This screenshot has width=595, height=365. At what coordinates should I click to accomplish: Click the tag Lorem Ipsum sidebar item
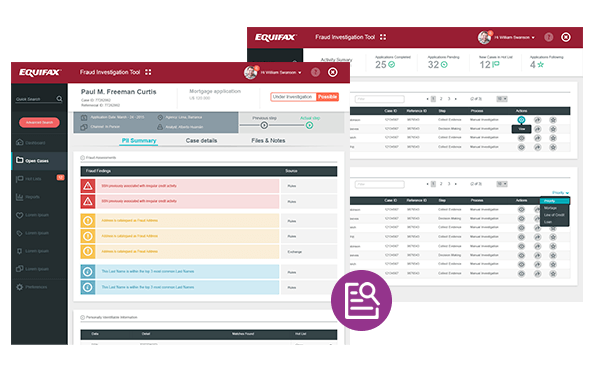[32, 233]
